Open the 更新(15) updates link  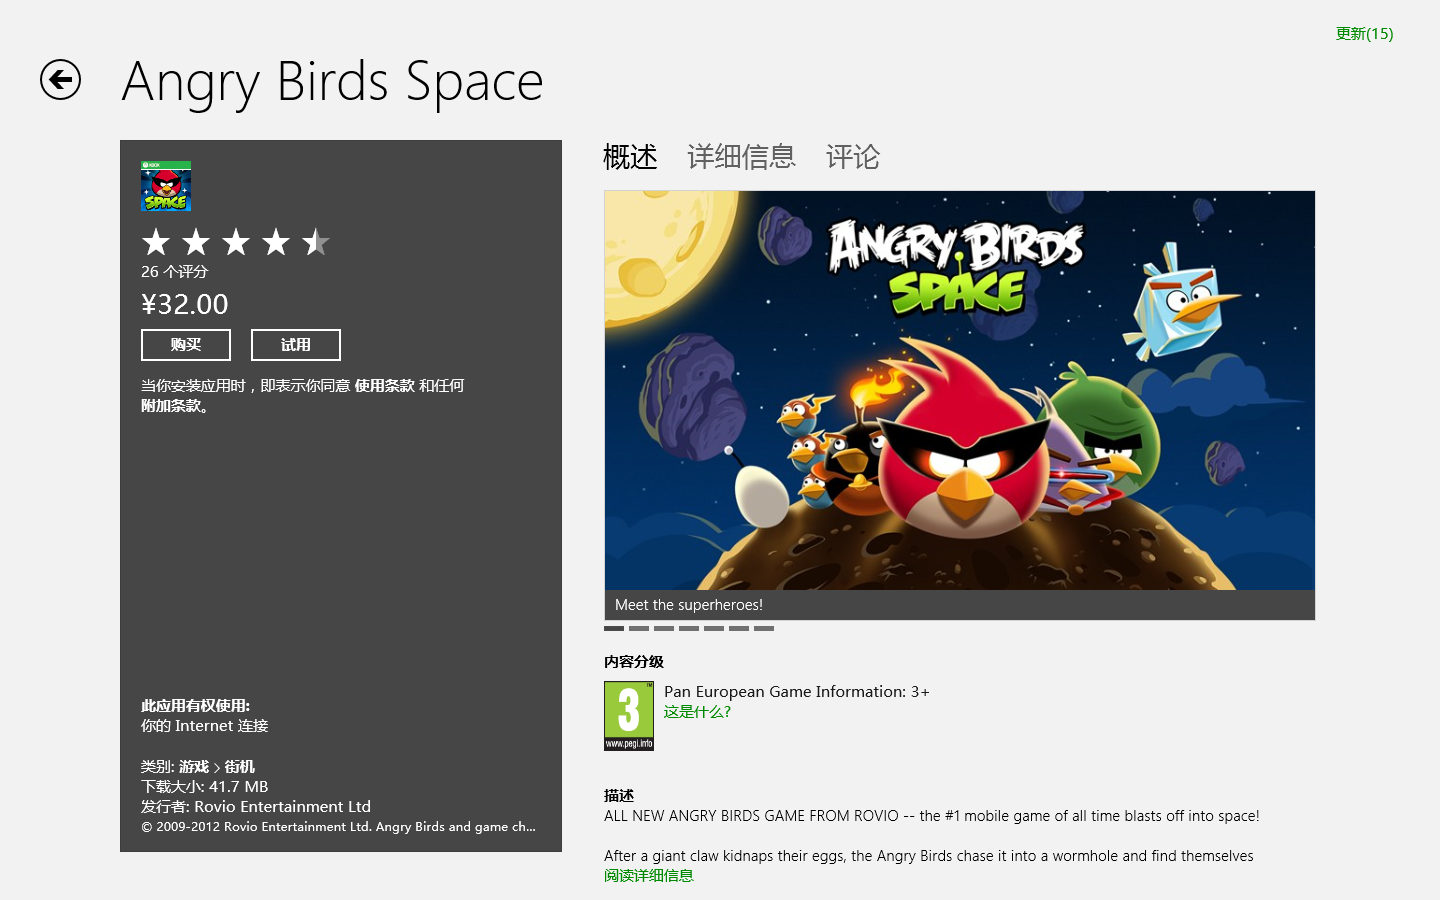[1364, 34]
